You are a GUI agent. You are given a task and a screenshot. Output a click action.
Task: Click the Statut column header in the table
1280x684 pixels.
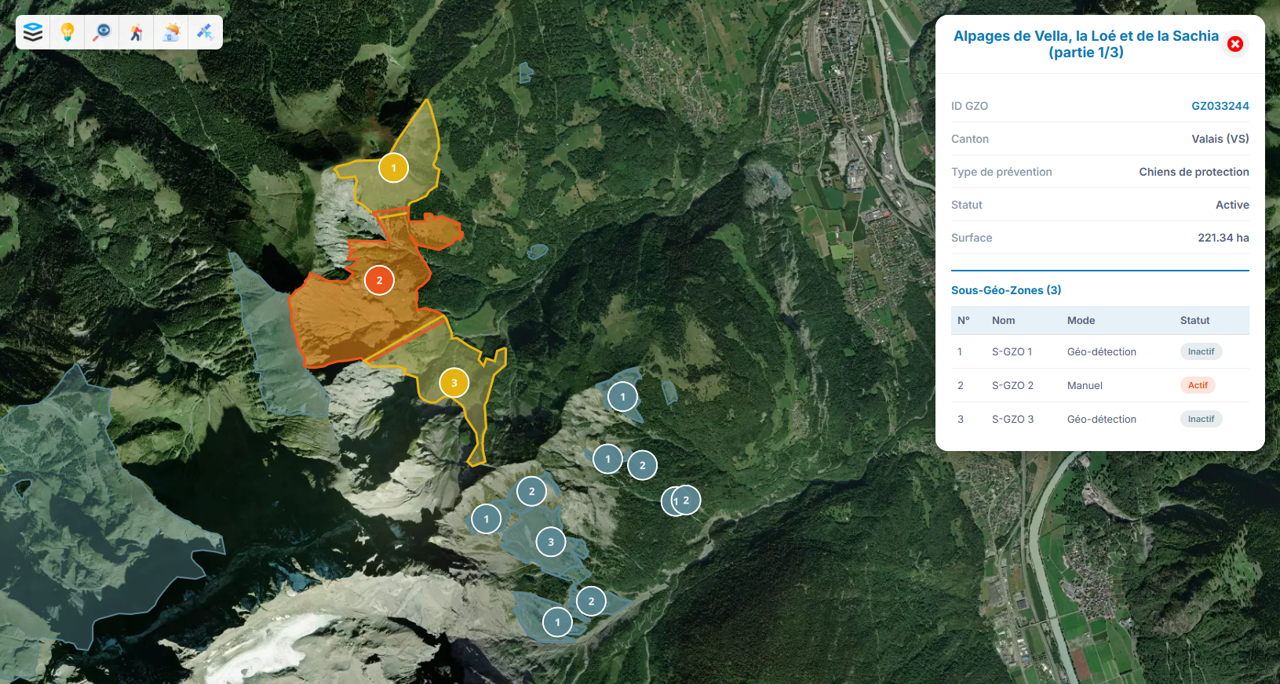pos(1194,321)
